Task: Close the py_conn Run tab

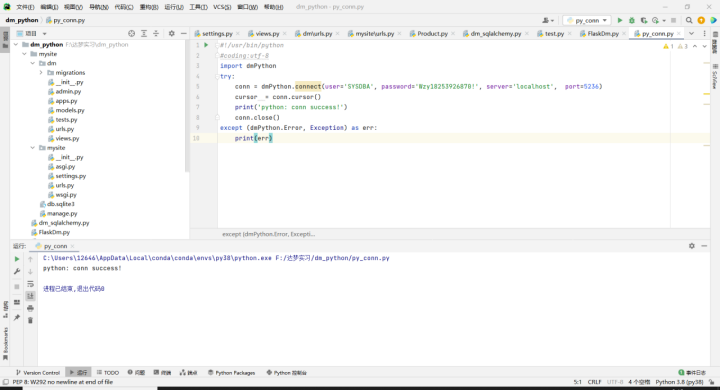Action: 73,246
